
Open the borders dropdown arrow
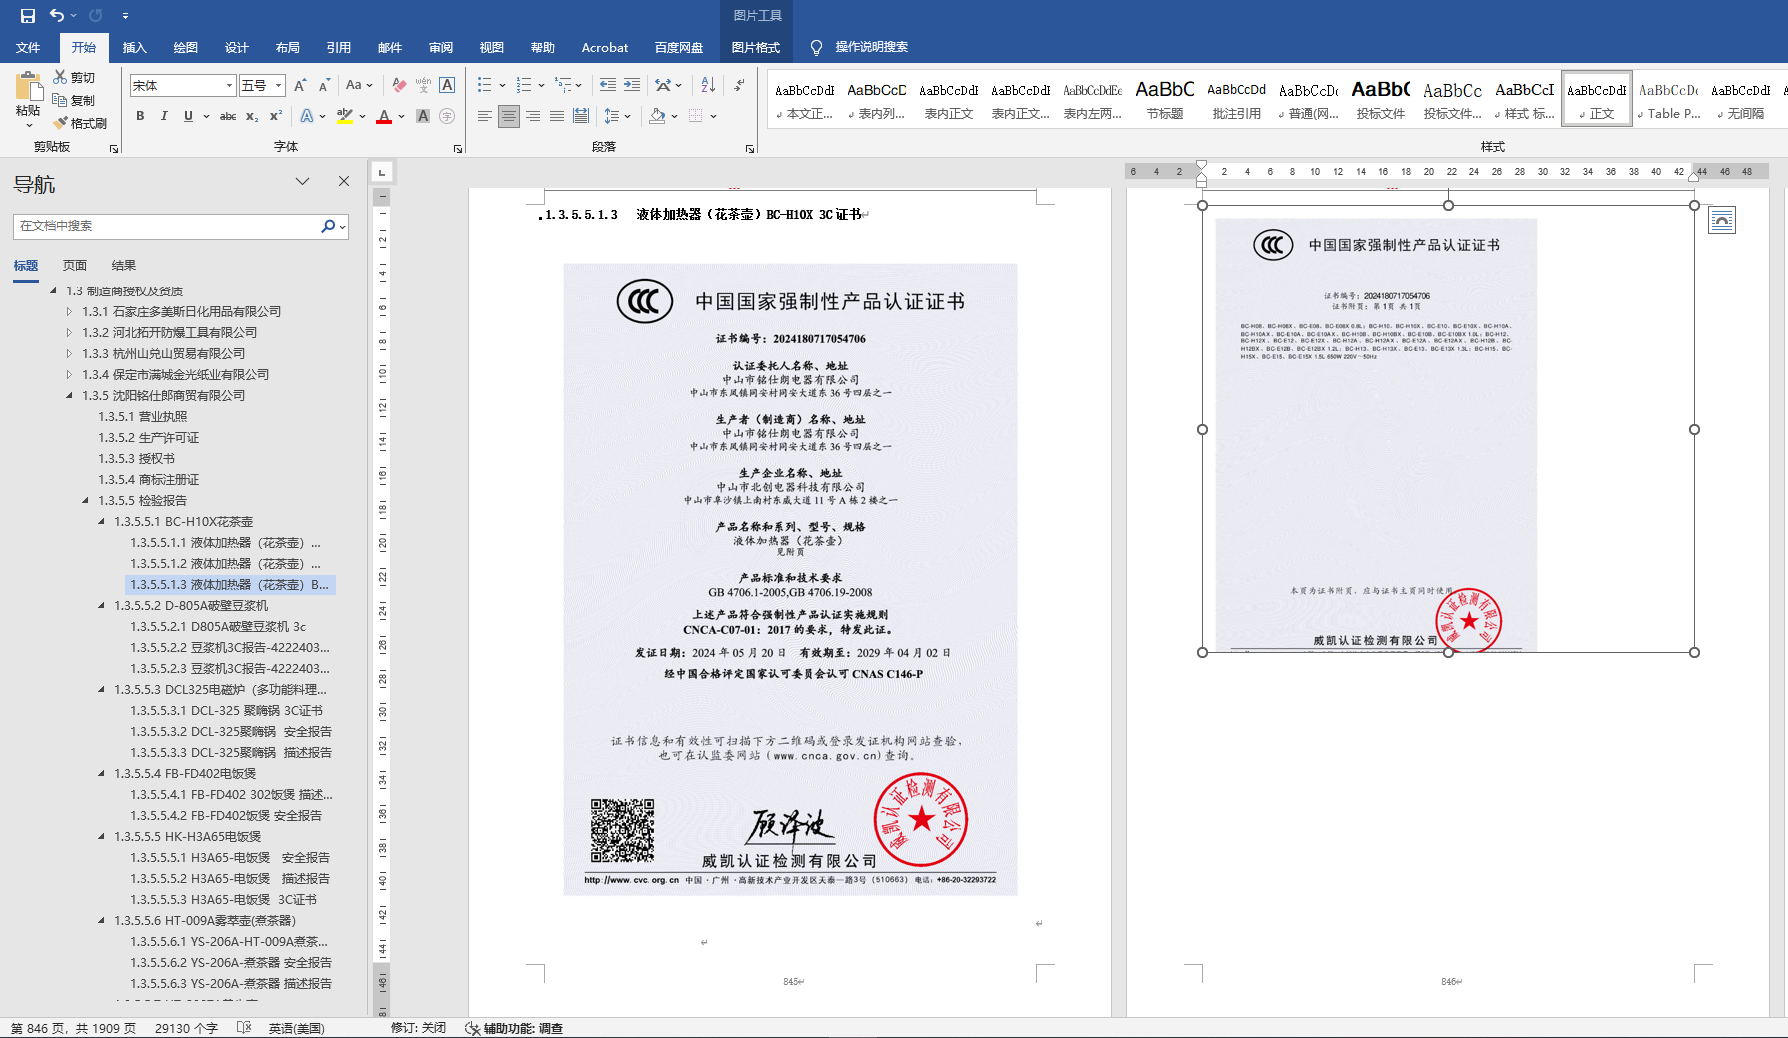(x=714, y=116)
